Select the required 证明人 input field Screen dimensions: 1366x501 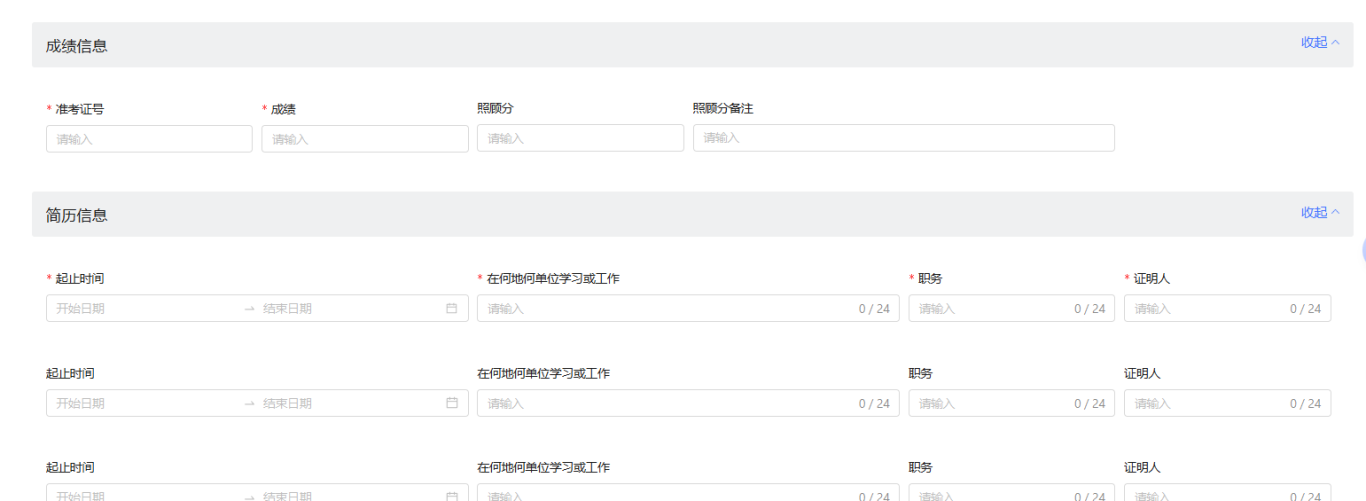click(1205, 309)
